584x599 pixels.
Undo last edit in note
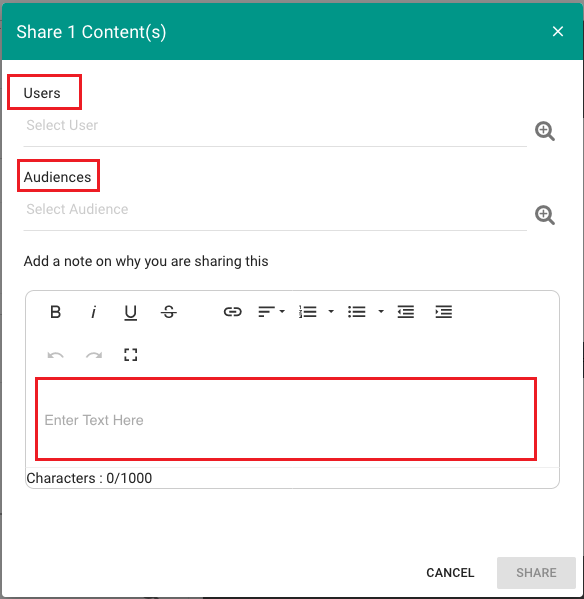tap(55, 355)
